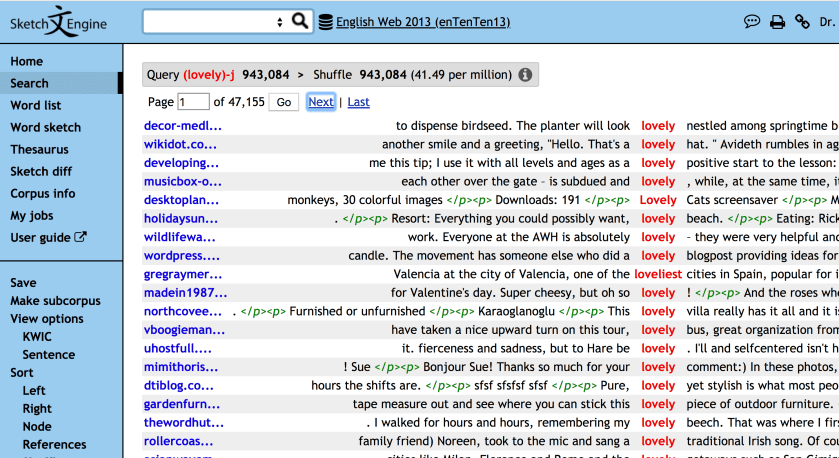The image size is (839, 458).
Task: Open Word list in the sidebar
Action: click(35, 105)
